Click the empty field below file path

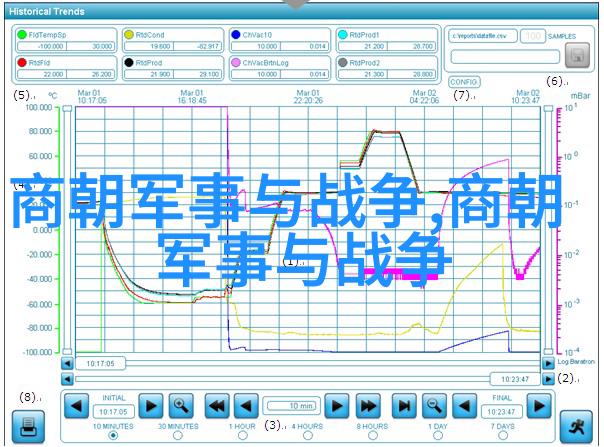point(505,57)
